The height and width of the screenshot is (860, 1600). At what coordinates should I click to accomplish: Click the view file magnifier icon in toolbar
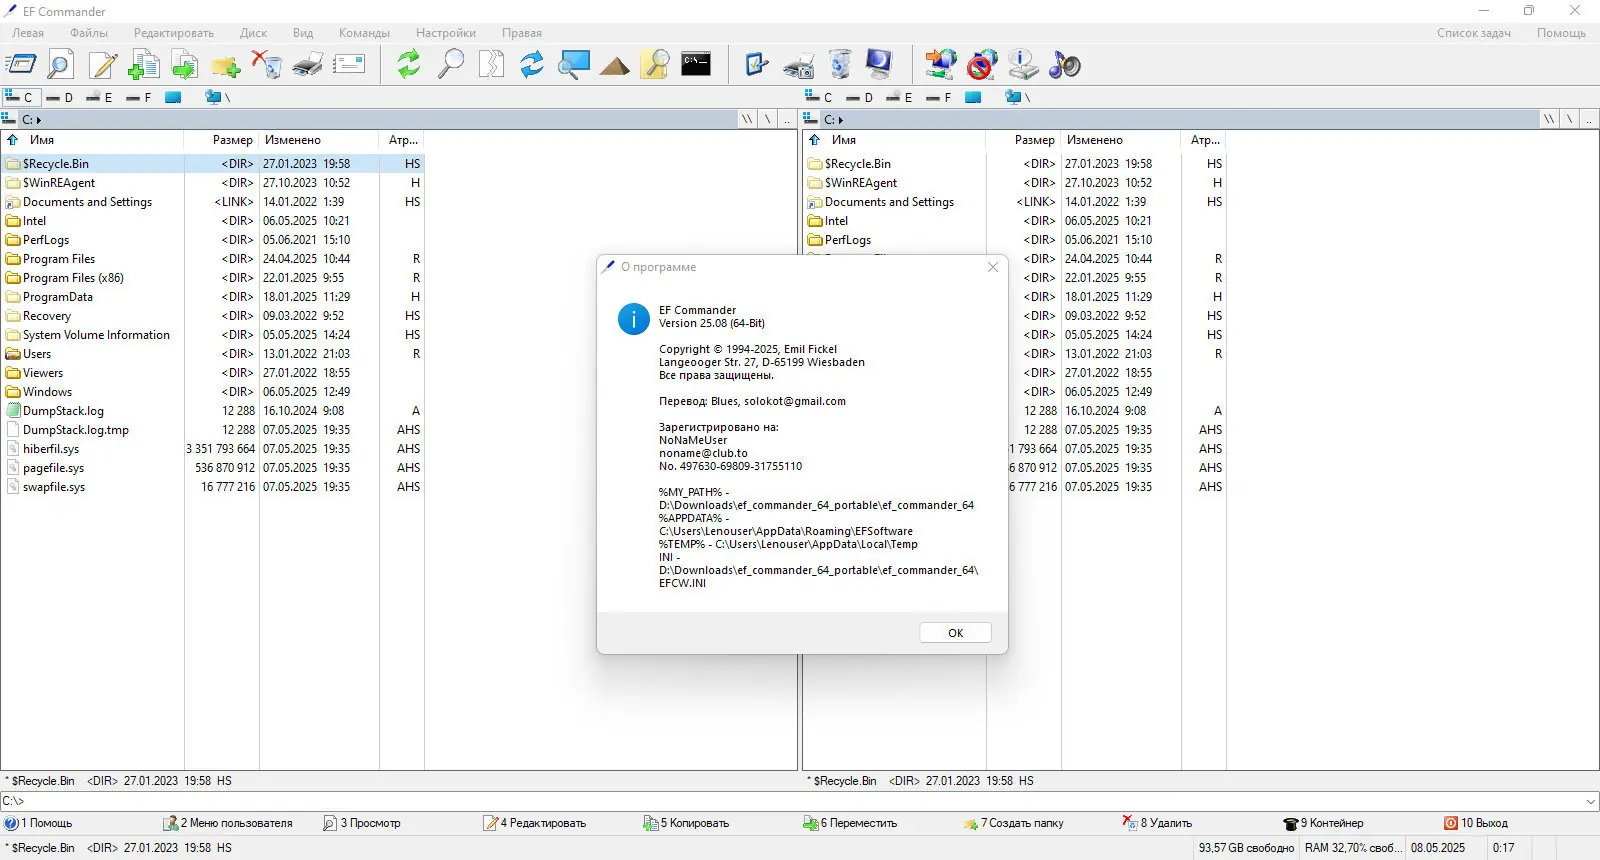(60, 65)
